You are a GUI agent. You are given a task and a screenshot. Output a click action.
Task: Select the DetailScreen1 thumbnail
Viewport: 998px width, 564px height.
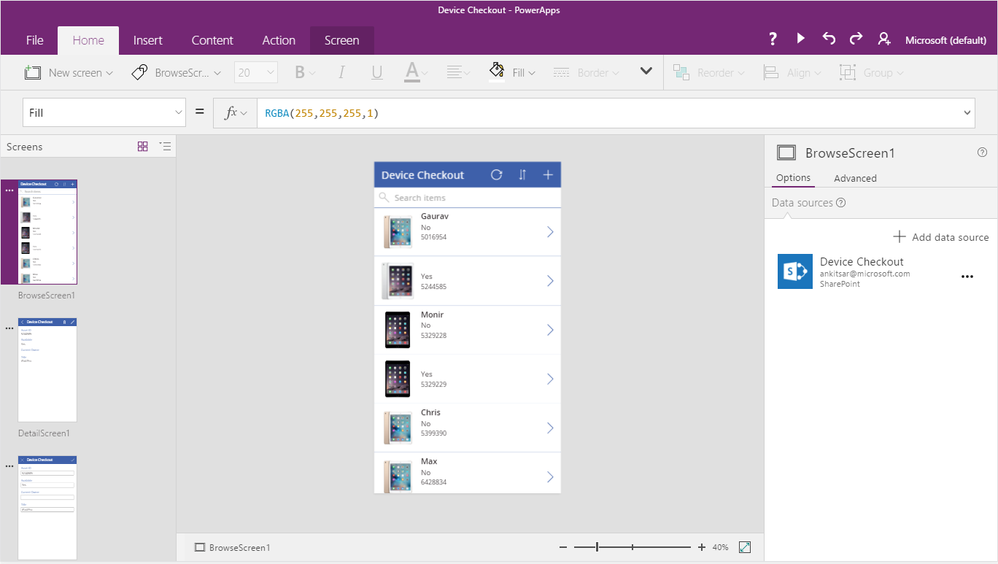coord(47,370)
